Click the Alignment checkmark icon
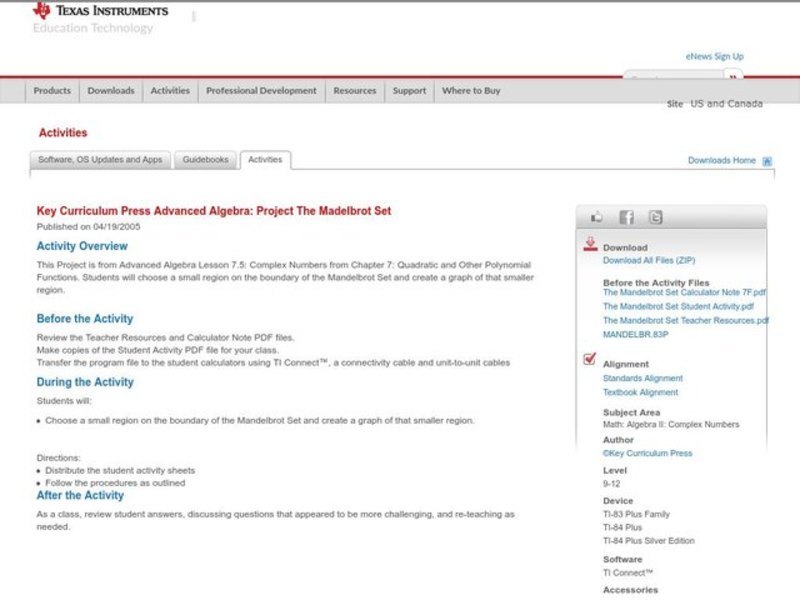This screenshot has width=800, height=600. pyautogui.click(x=590, y=361)
